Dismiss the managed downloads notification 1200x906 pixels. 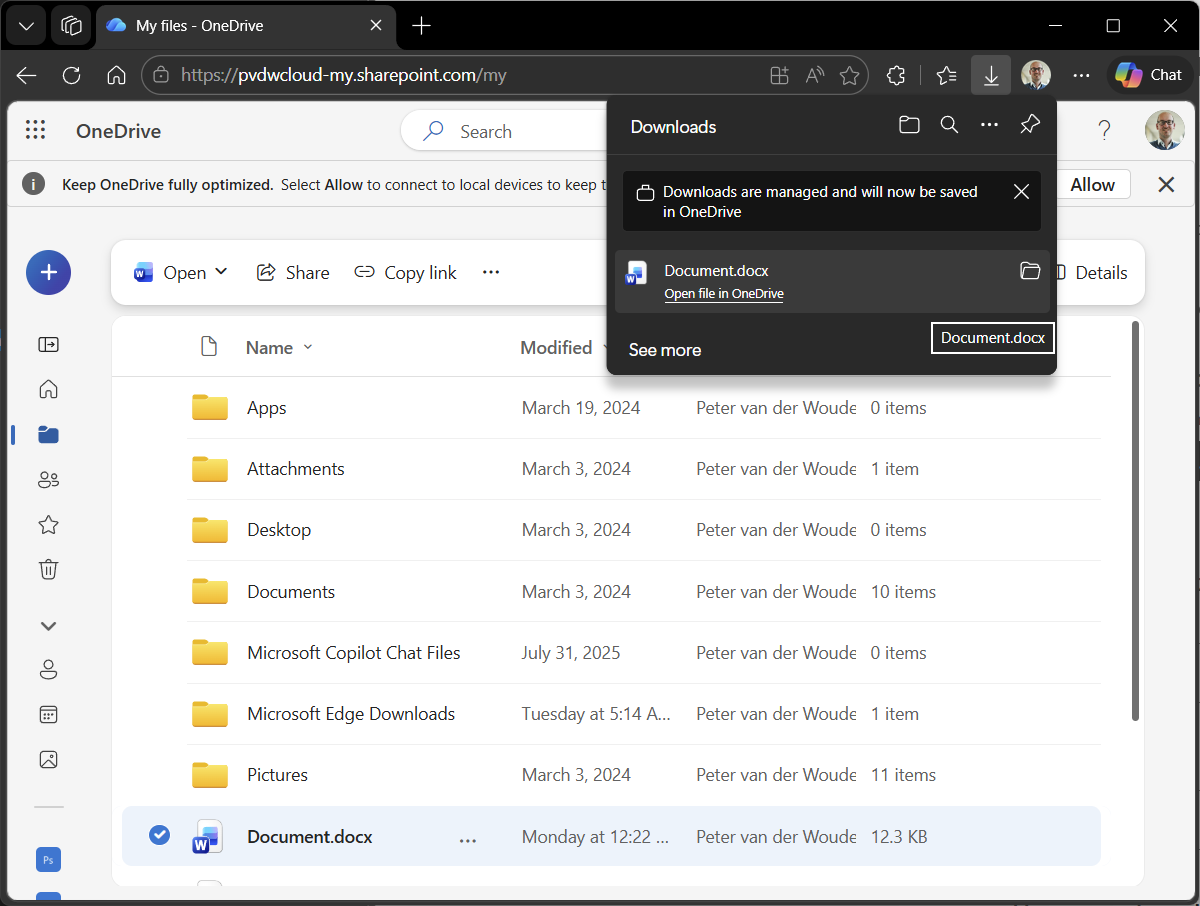[x=1021, y=192]
